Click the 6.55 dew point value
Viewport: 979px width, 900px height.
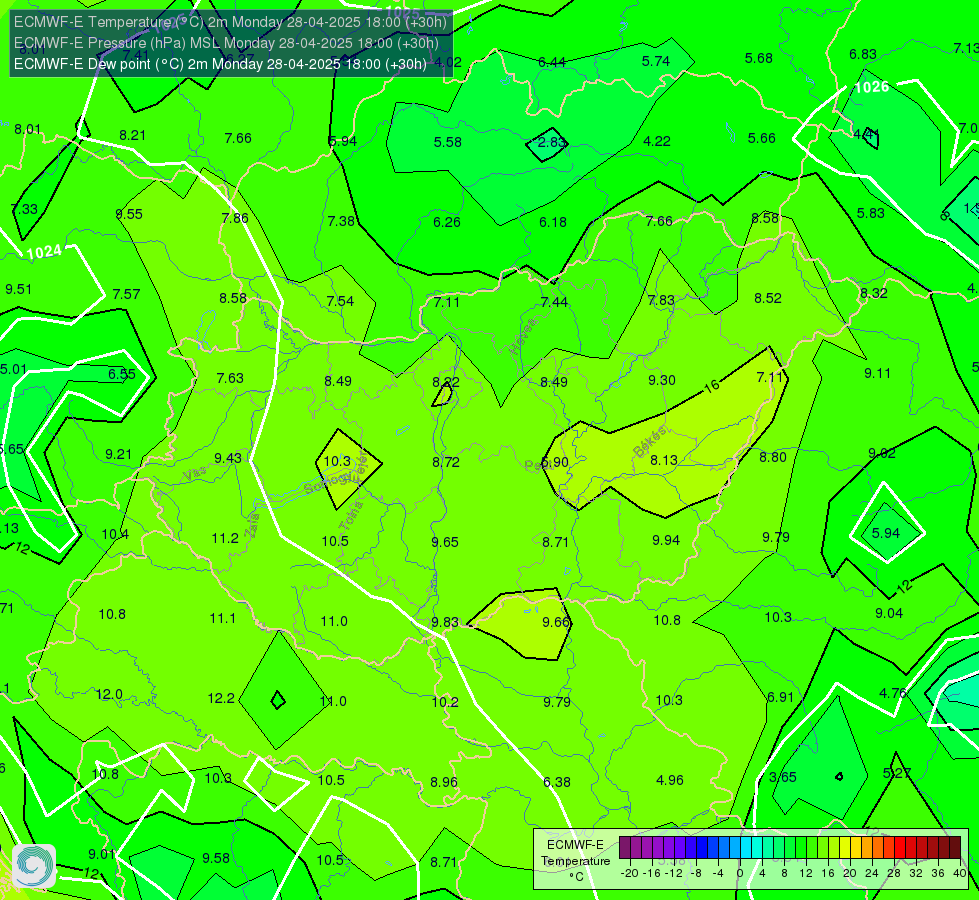122,374
